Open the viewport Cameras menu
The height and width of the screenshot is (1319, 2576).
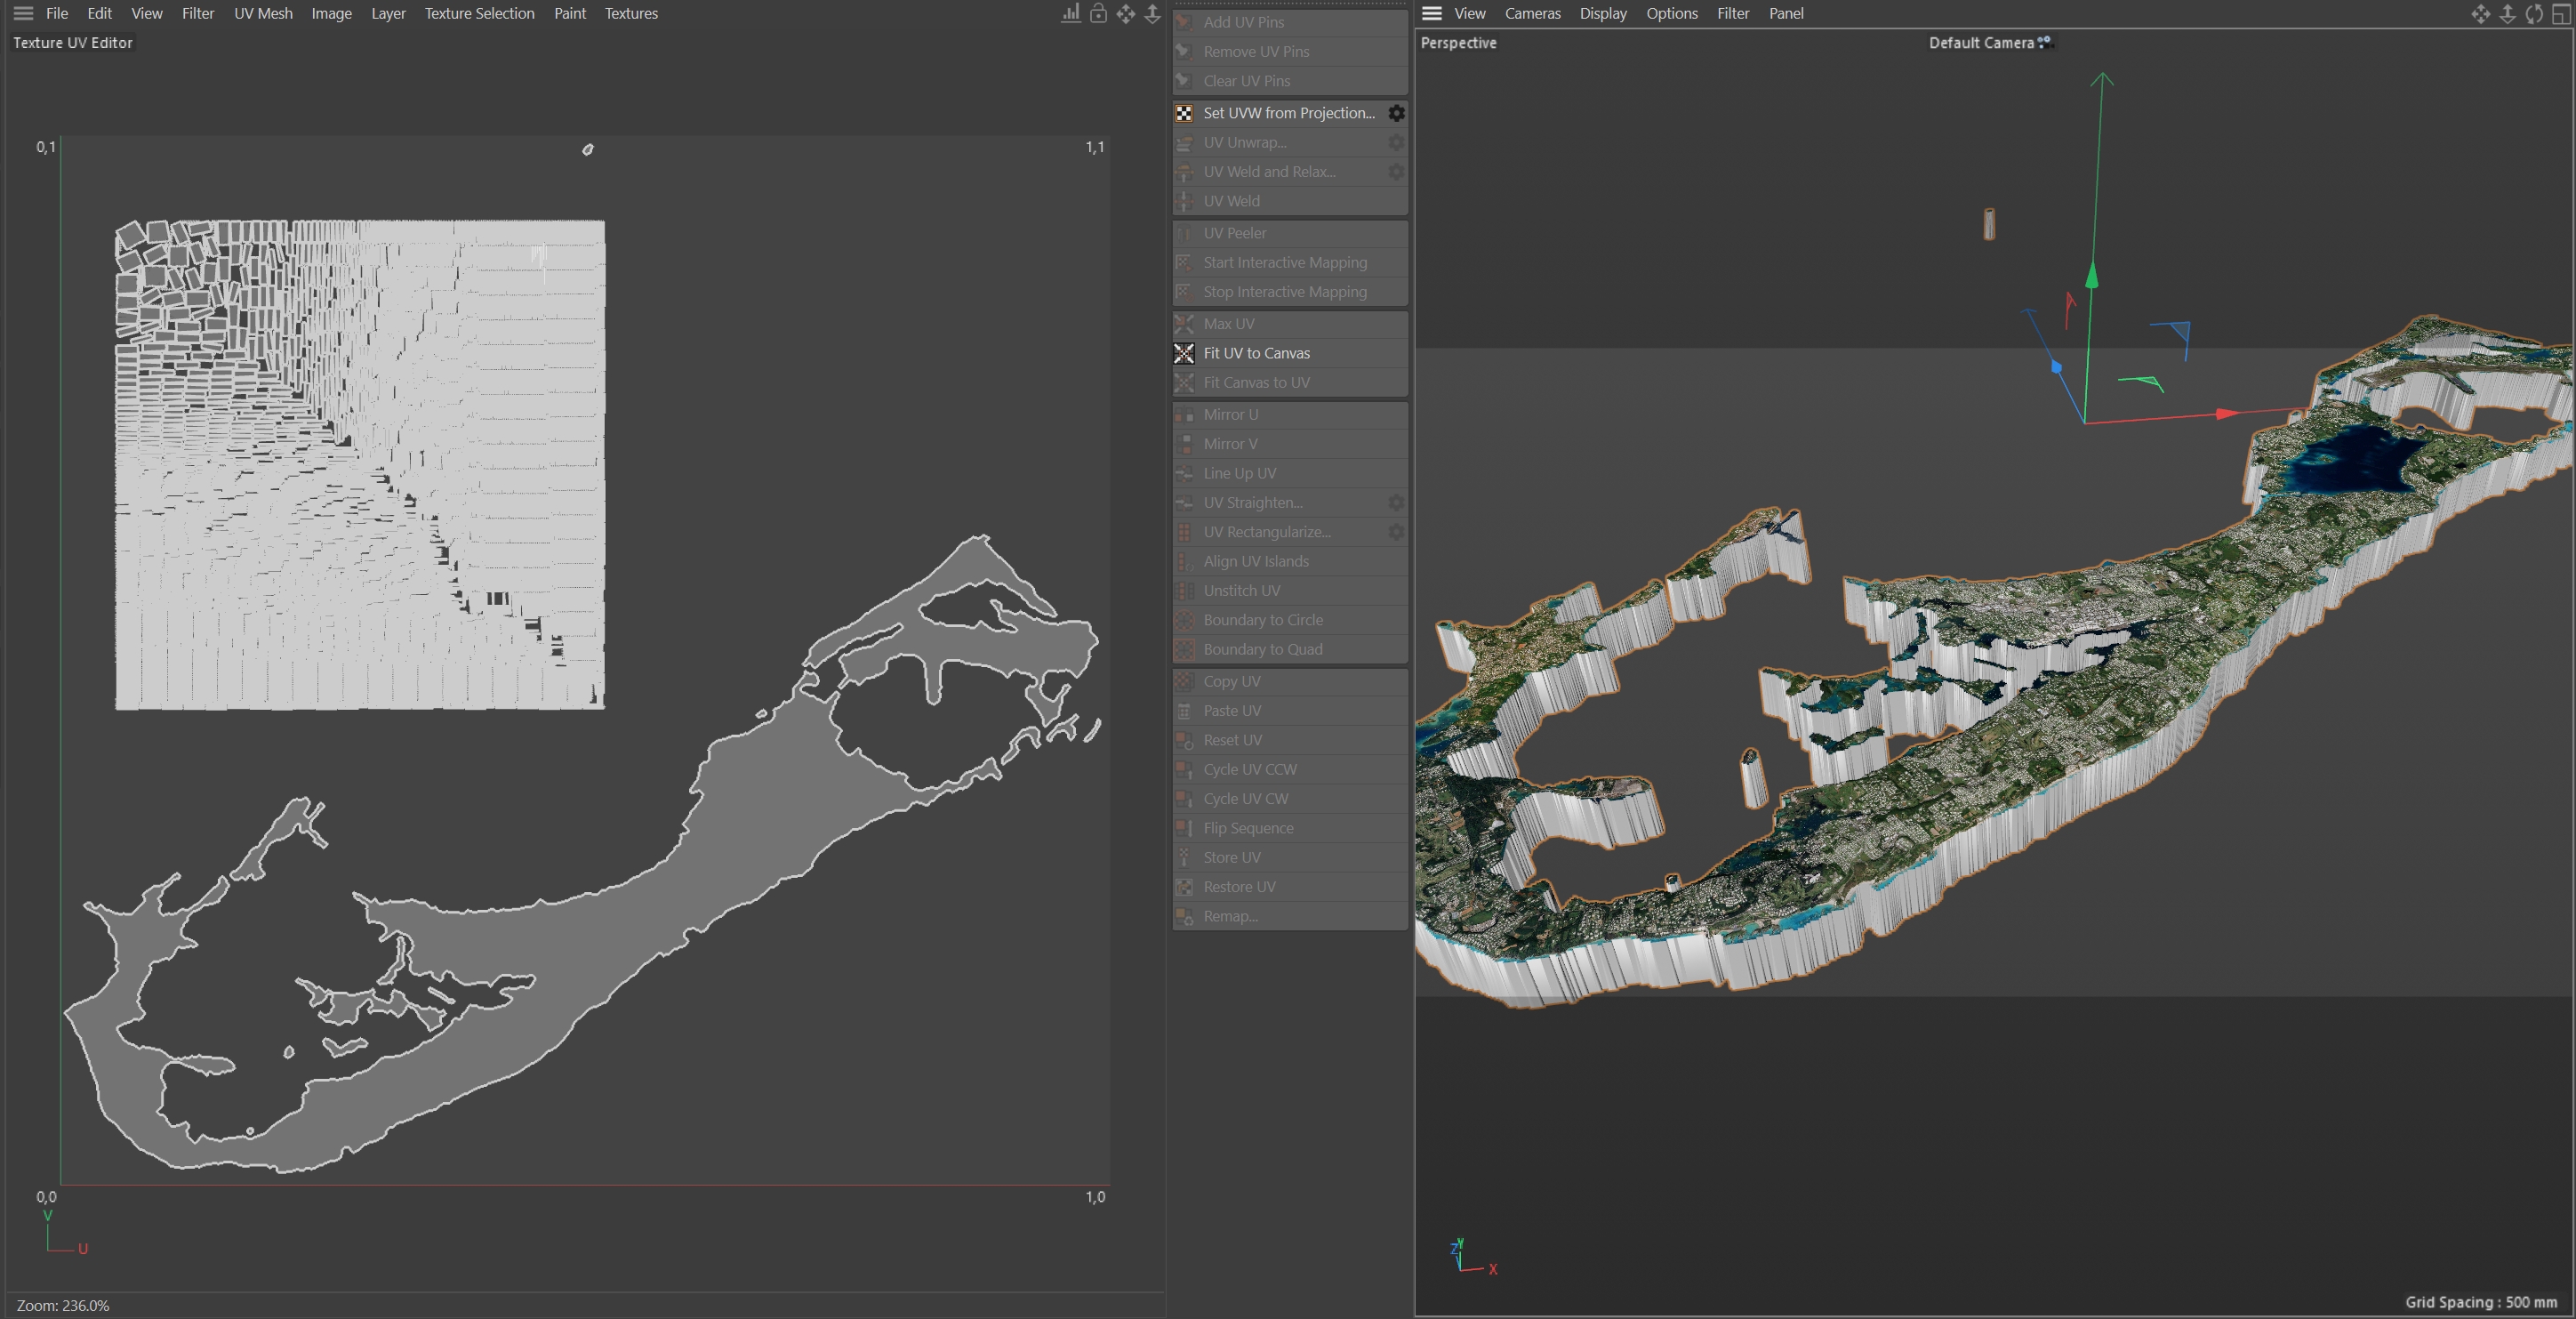tap(1532, 13)
